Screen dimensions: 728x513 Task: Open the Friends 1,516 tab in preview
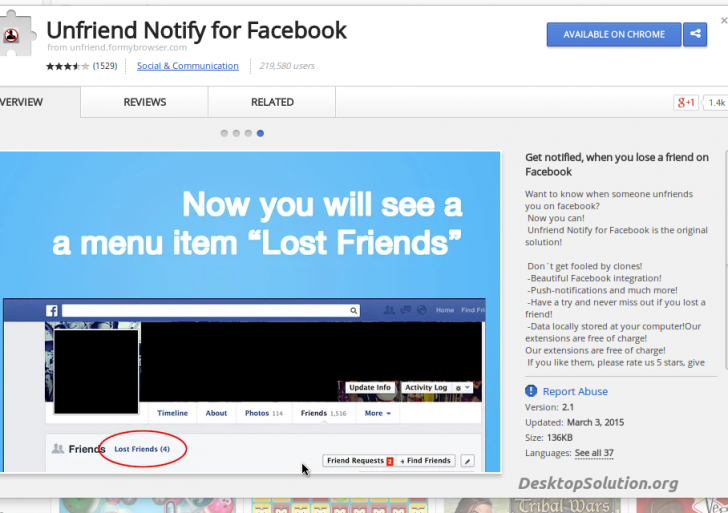click(x=324, y=413)
